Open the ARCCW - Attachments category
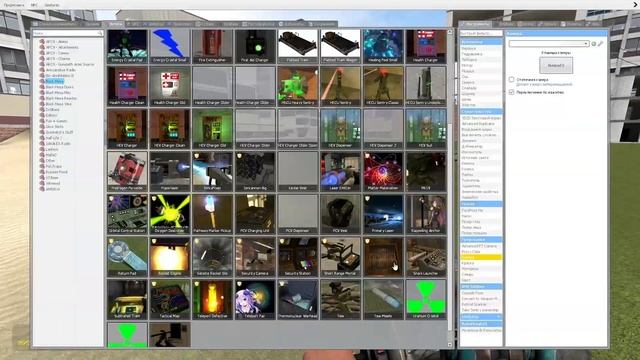This screenshot has width=640, height=360. [62, 47]
